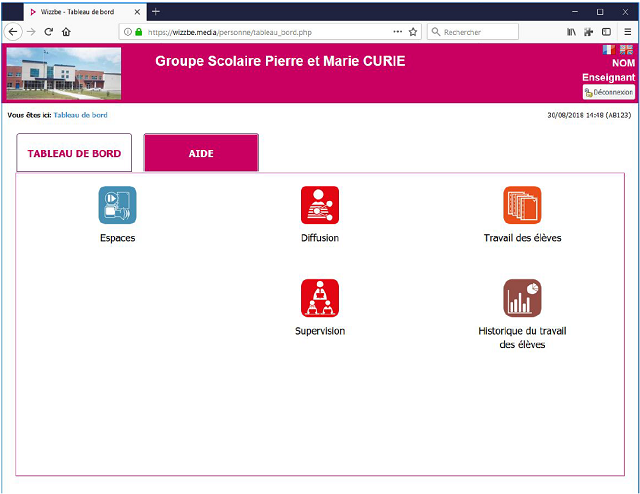The height and width of the screenshot is (494, 640).
Task: Bookmark this page with the star icon
Action: click(x=413, y=32)
